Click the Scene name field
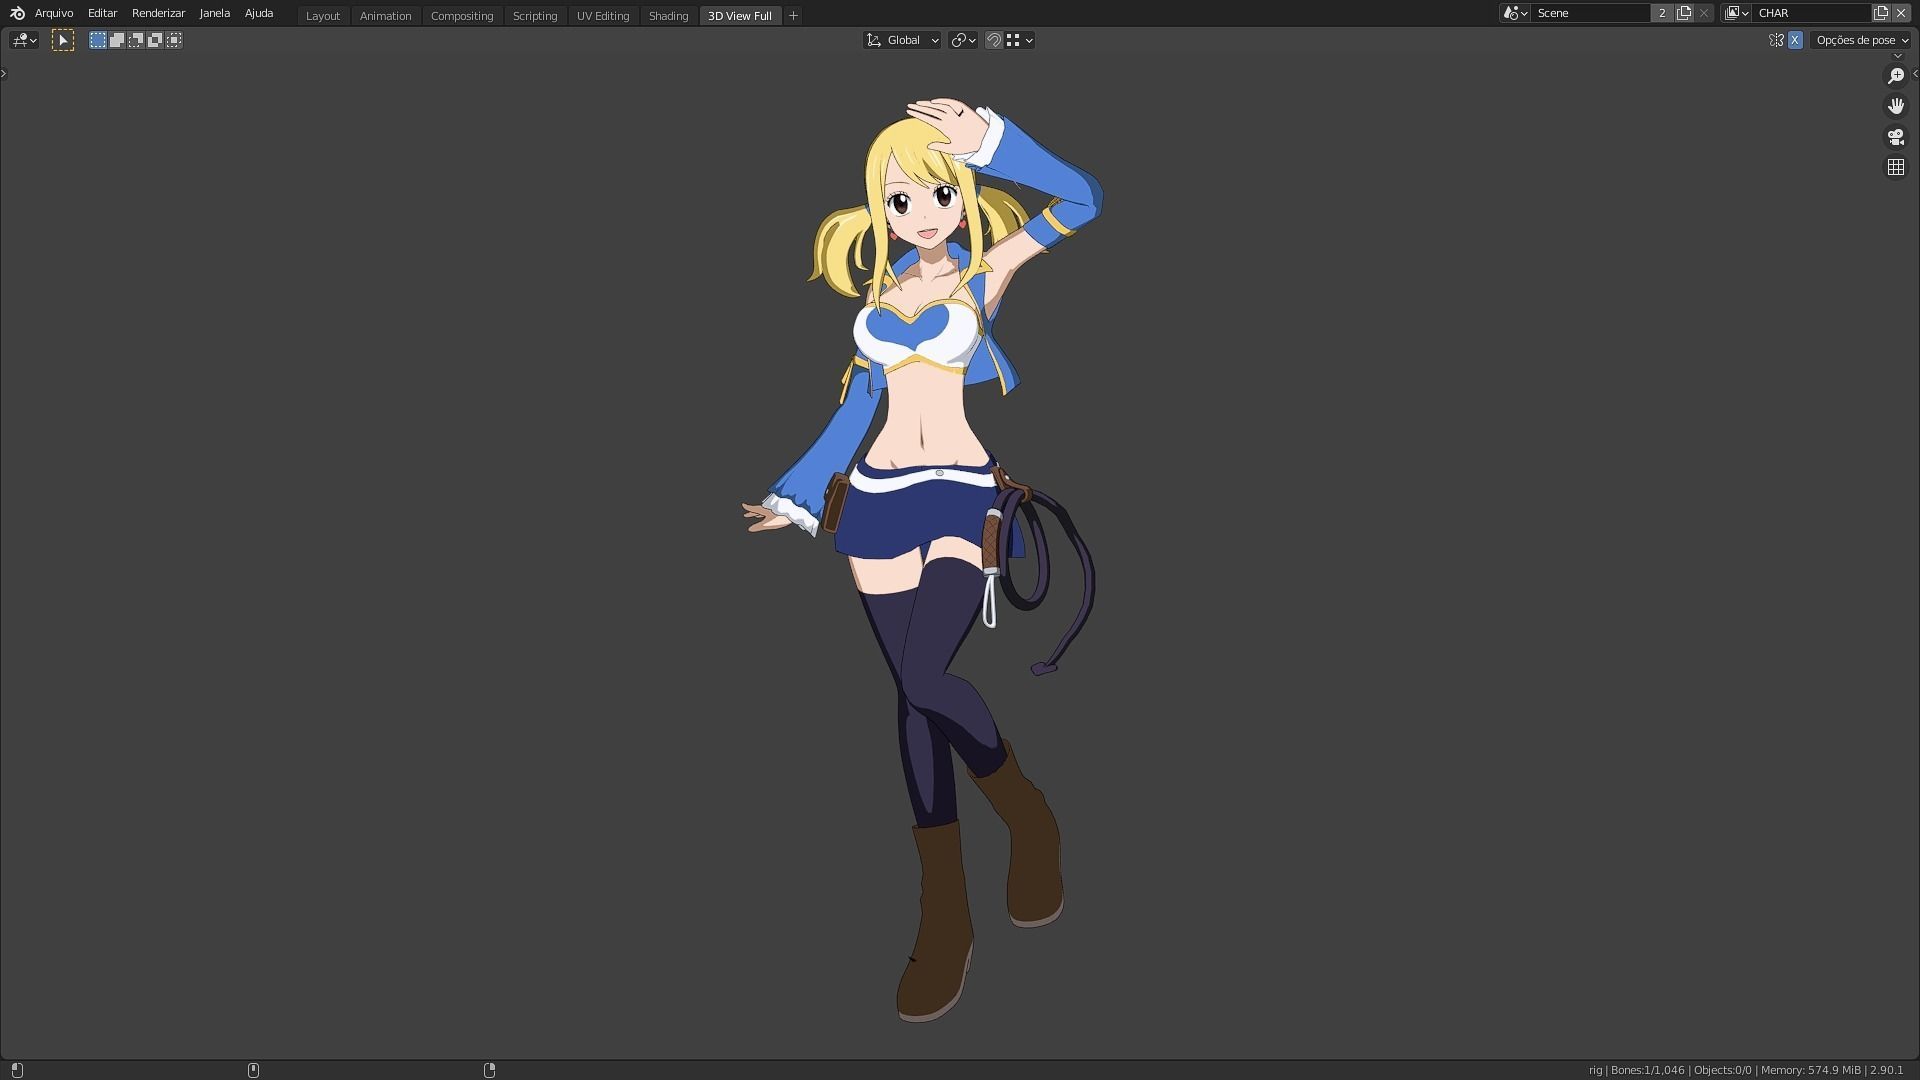The image size is (1920, 1080). (x=1590, y=13)
